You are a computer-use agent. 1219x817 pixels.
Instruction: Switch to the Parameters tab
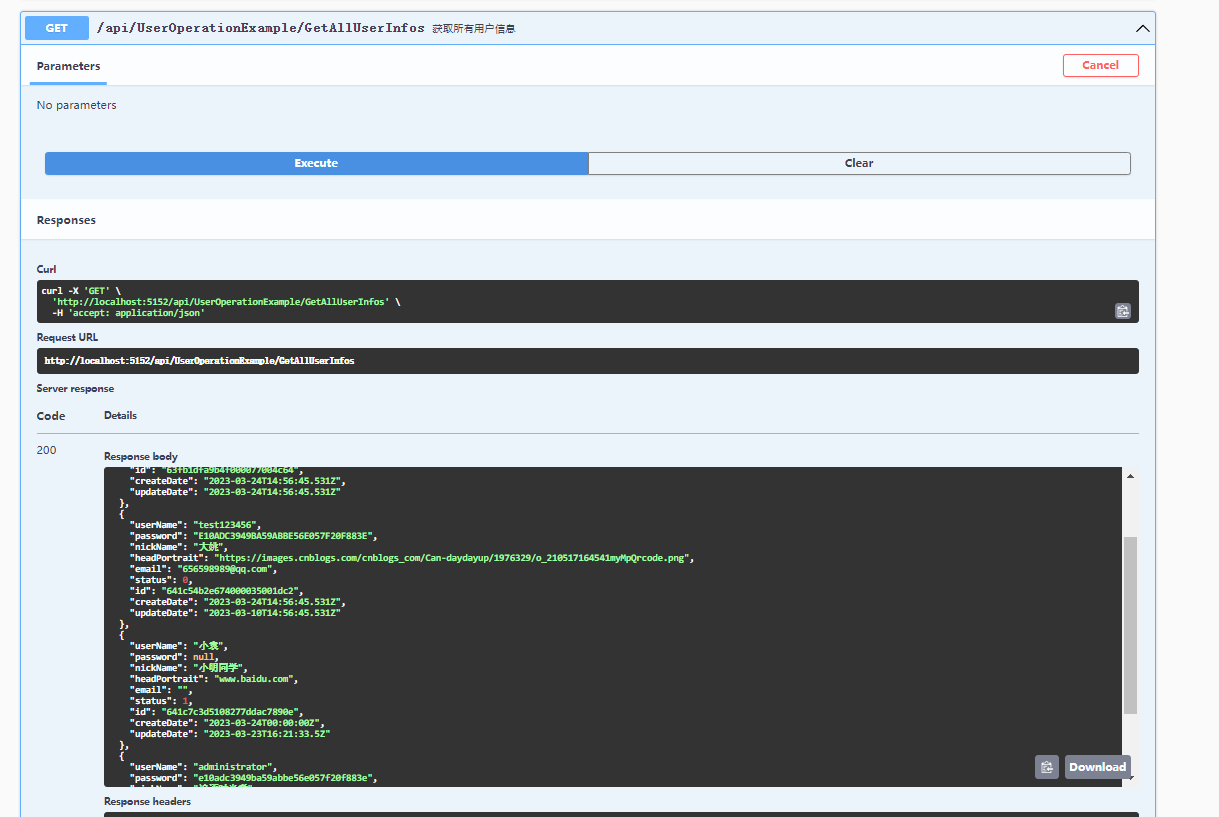point(67,66)
